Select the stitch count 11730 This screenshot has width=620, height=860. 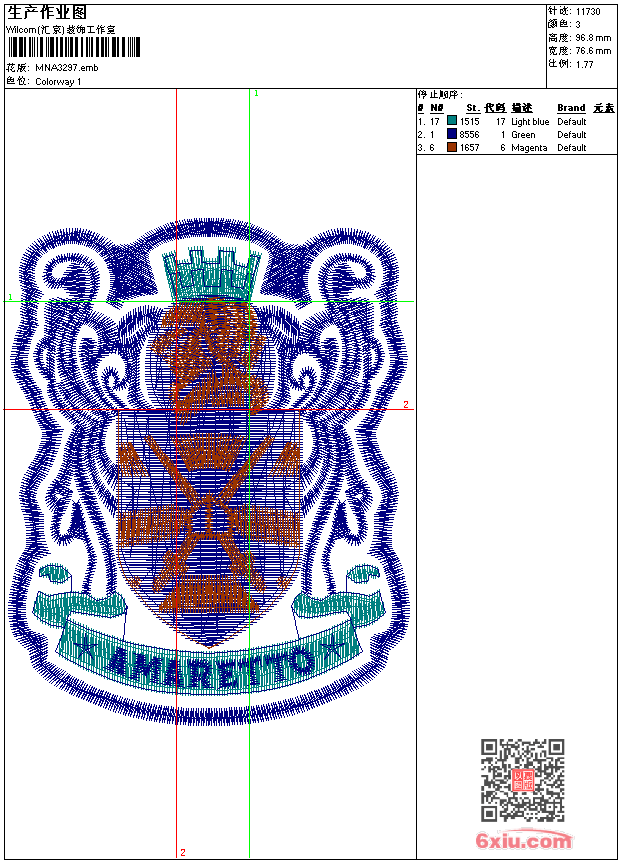coord(588,12)
